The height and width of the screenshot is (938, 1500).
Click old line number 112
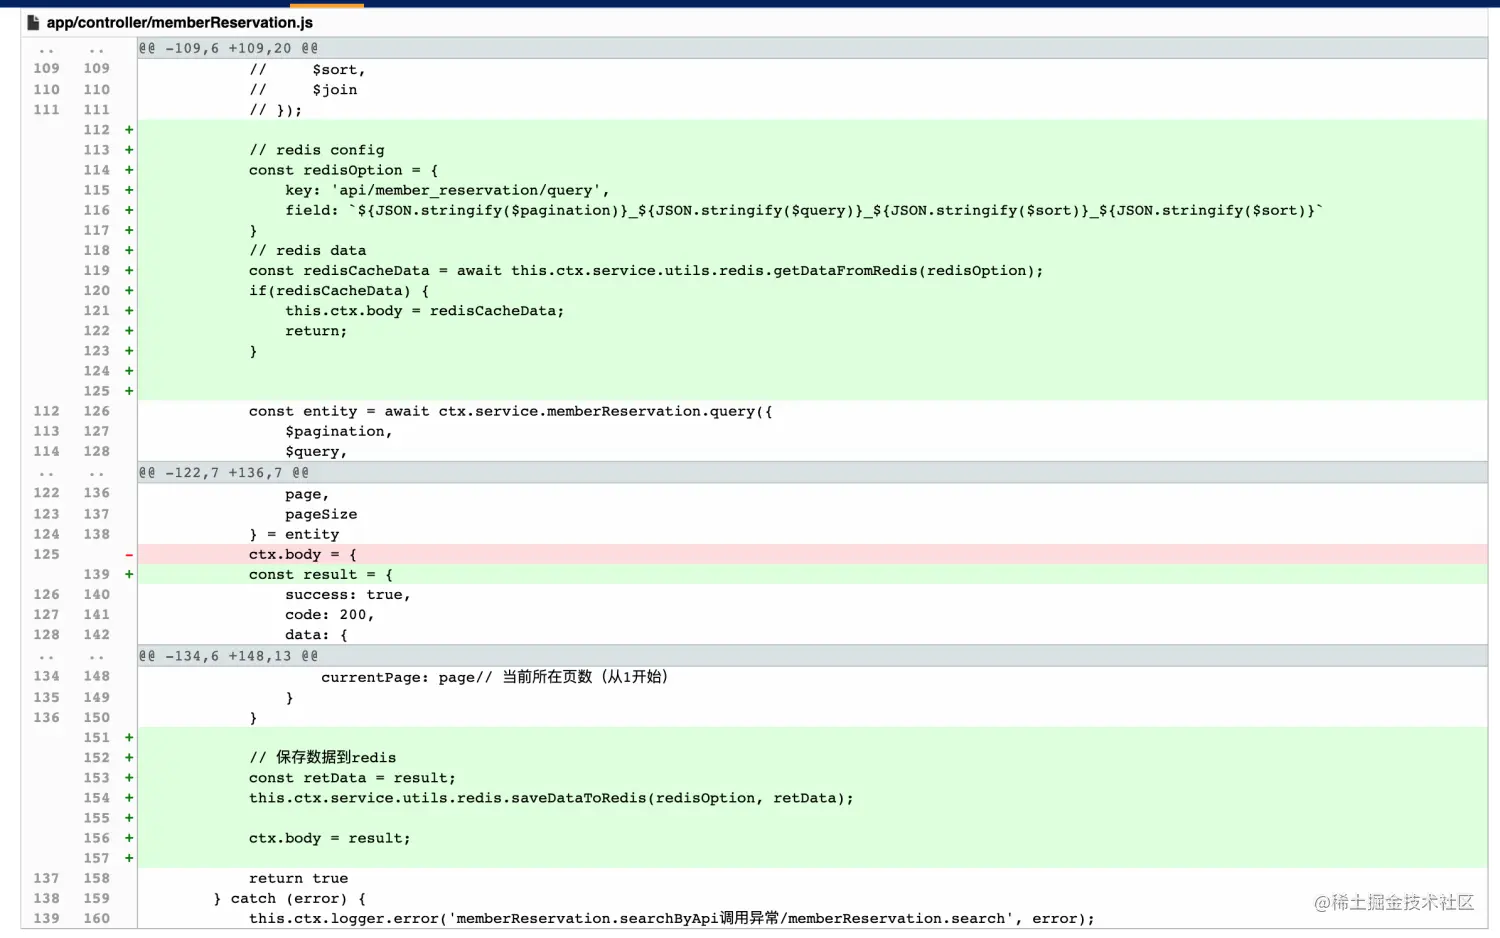tap(46, 411)
